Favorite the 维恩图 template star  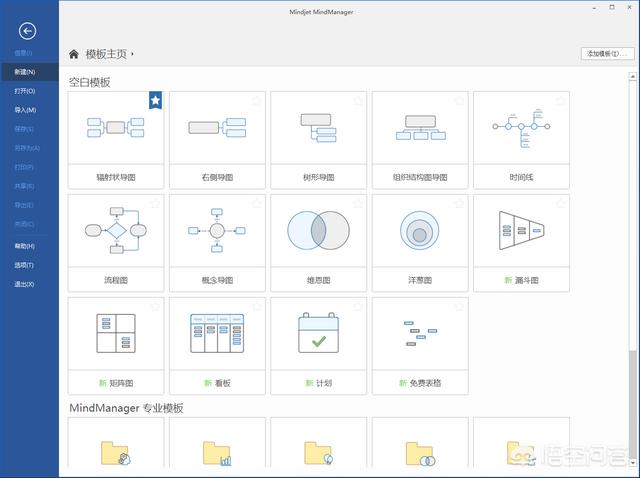tap(358, 203)
